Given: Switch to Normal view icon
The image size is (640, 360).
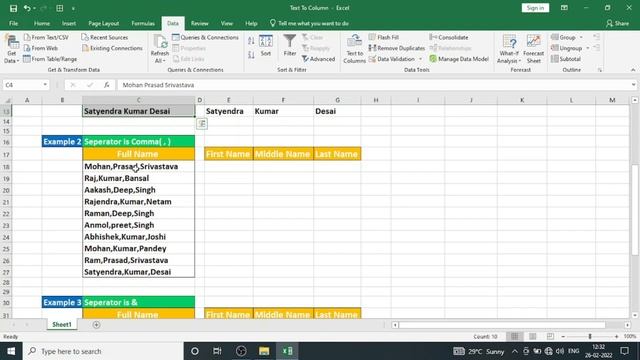Looking at the screenshot, I should (514, 336).
